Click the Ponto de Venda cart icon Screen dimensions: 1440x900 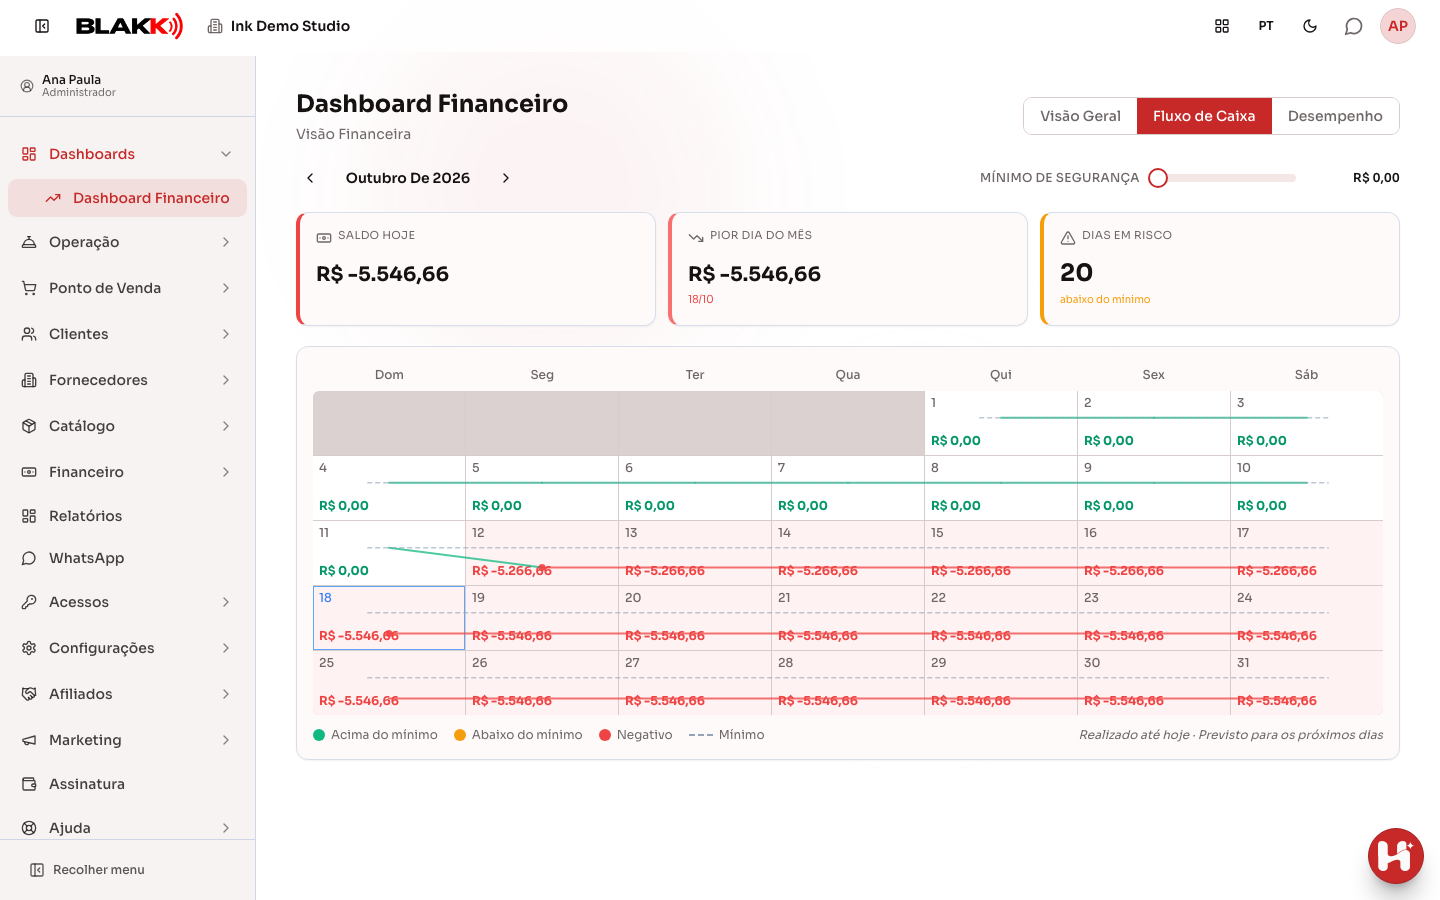click(x=29, y=288)
